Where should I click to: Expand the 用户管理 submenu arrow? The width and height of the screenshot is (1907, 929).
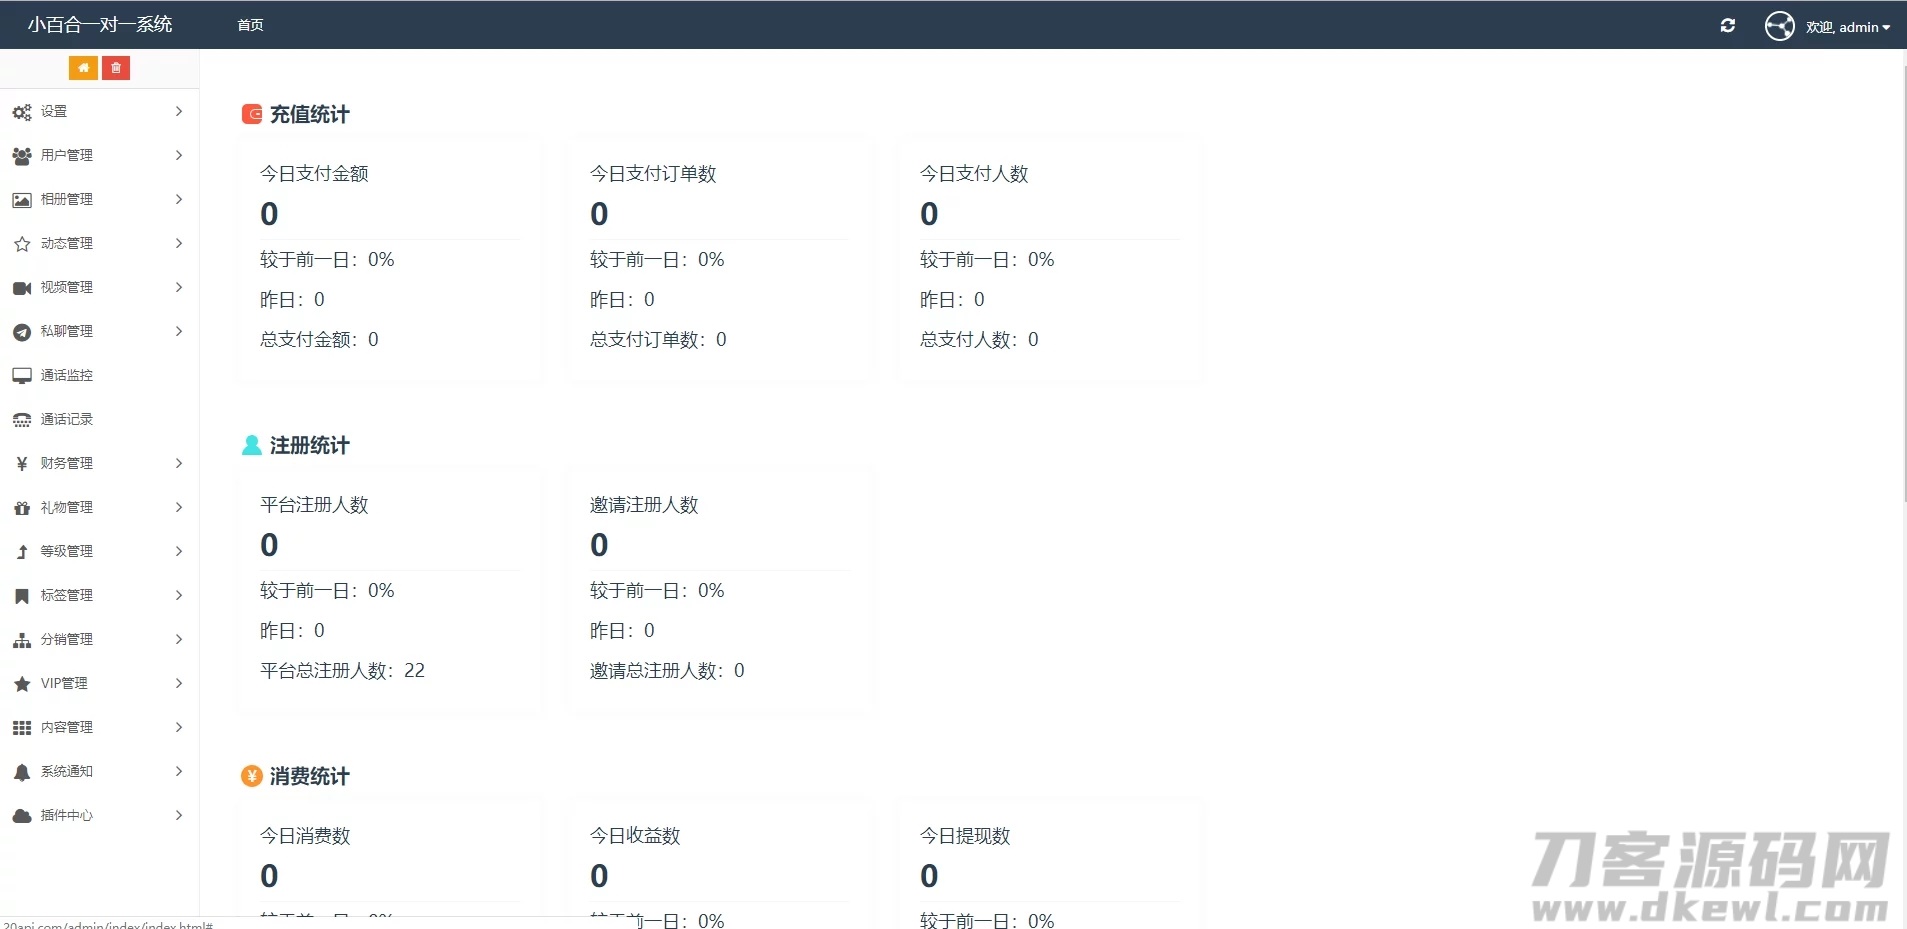point(179,155)
